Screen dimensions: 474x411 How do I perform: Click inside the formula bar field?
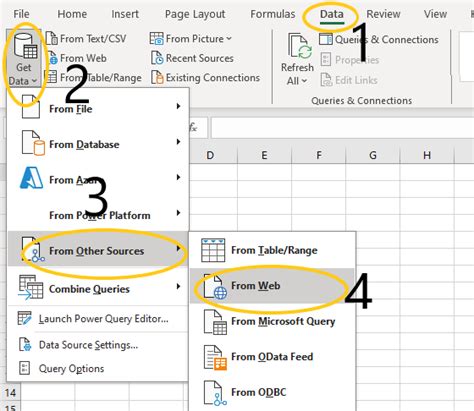342,128
